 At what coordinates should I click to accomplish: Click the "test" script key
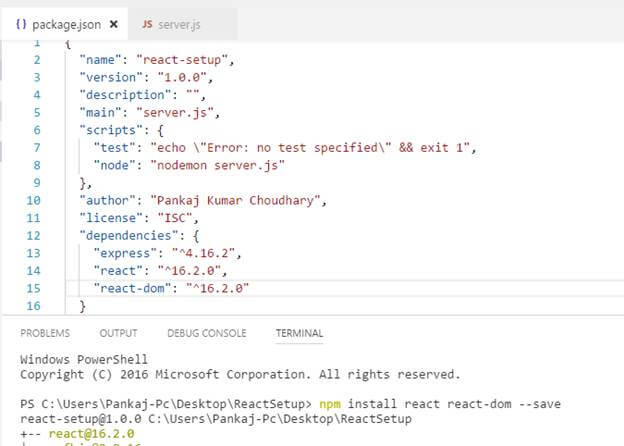click(115, 148)
